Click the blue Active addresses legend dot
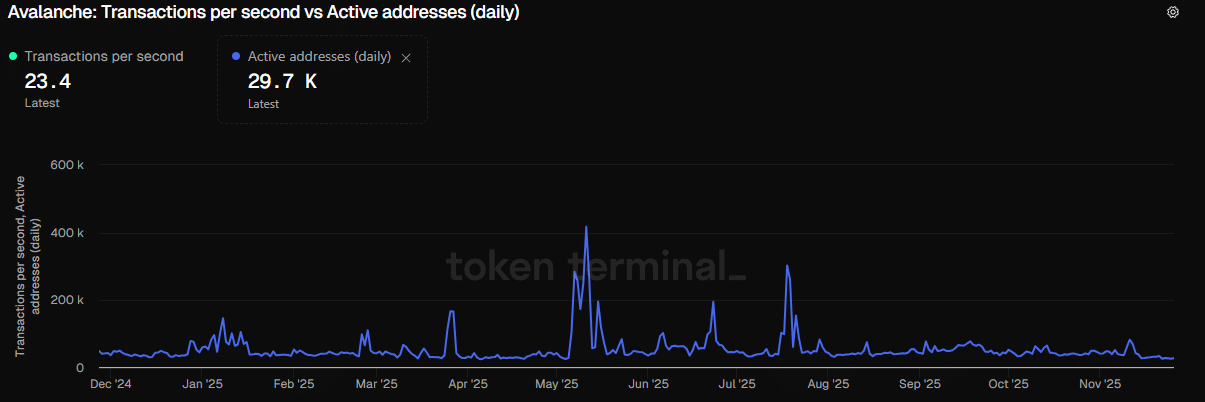 click(x=236, y=57)
